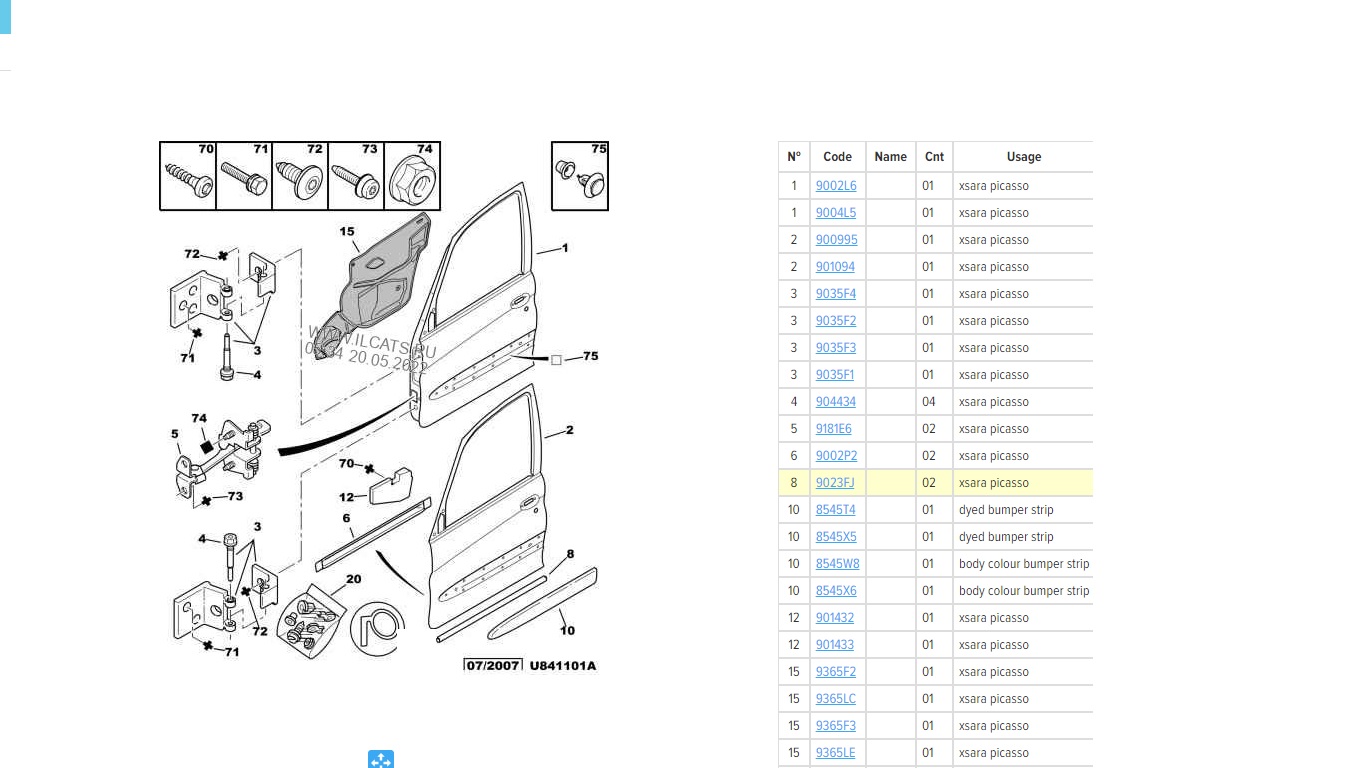Click the "Name" column header
1366x768 pixels.
tap(891, 157)
